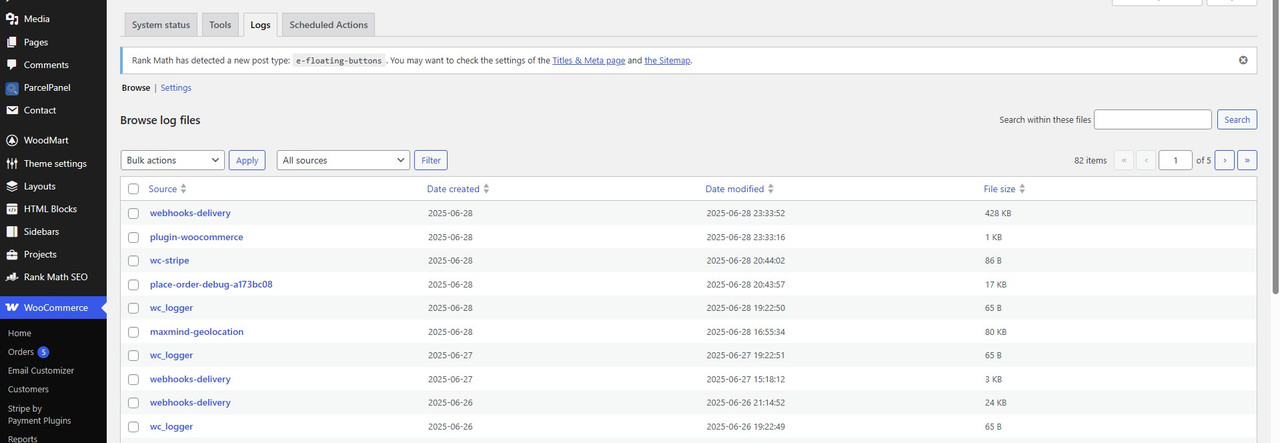Go to next page of logs
The height and width of the screenshot is (443, 1280).
coord(1224,160)
